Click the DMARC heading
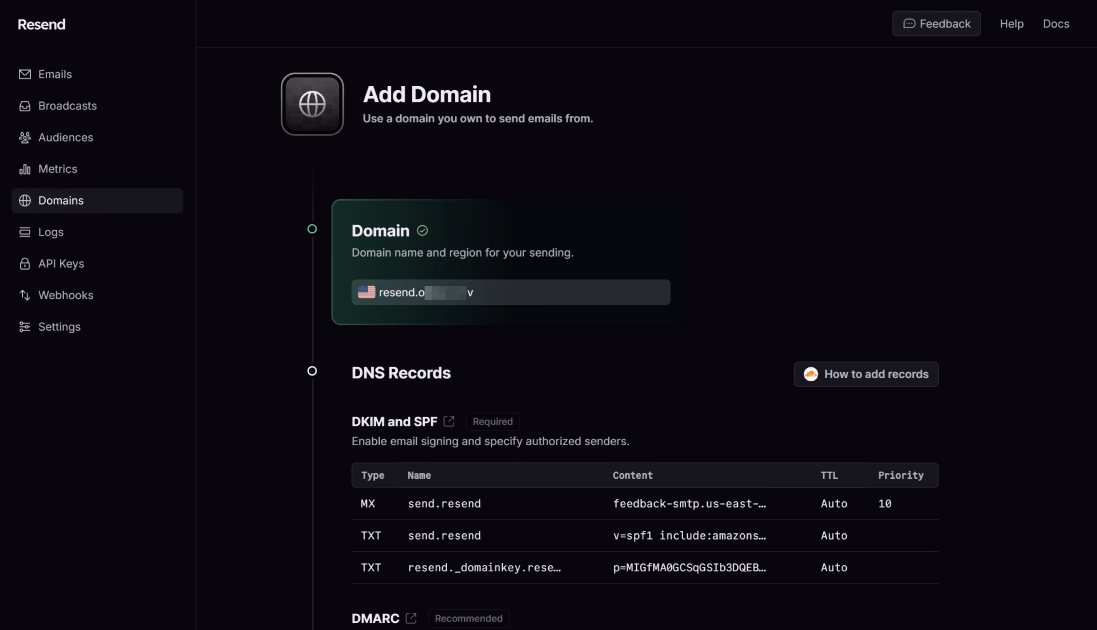 coord(375,618)
